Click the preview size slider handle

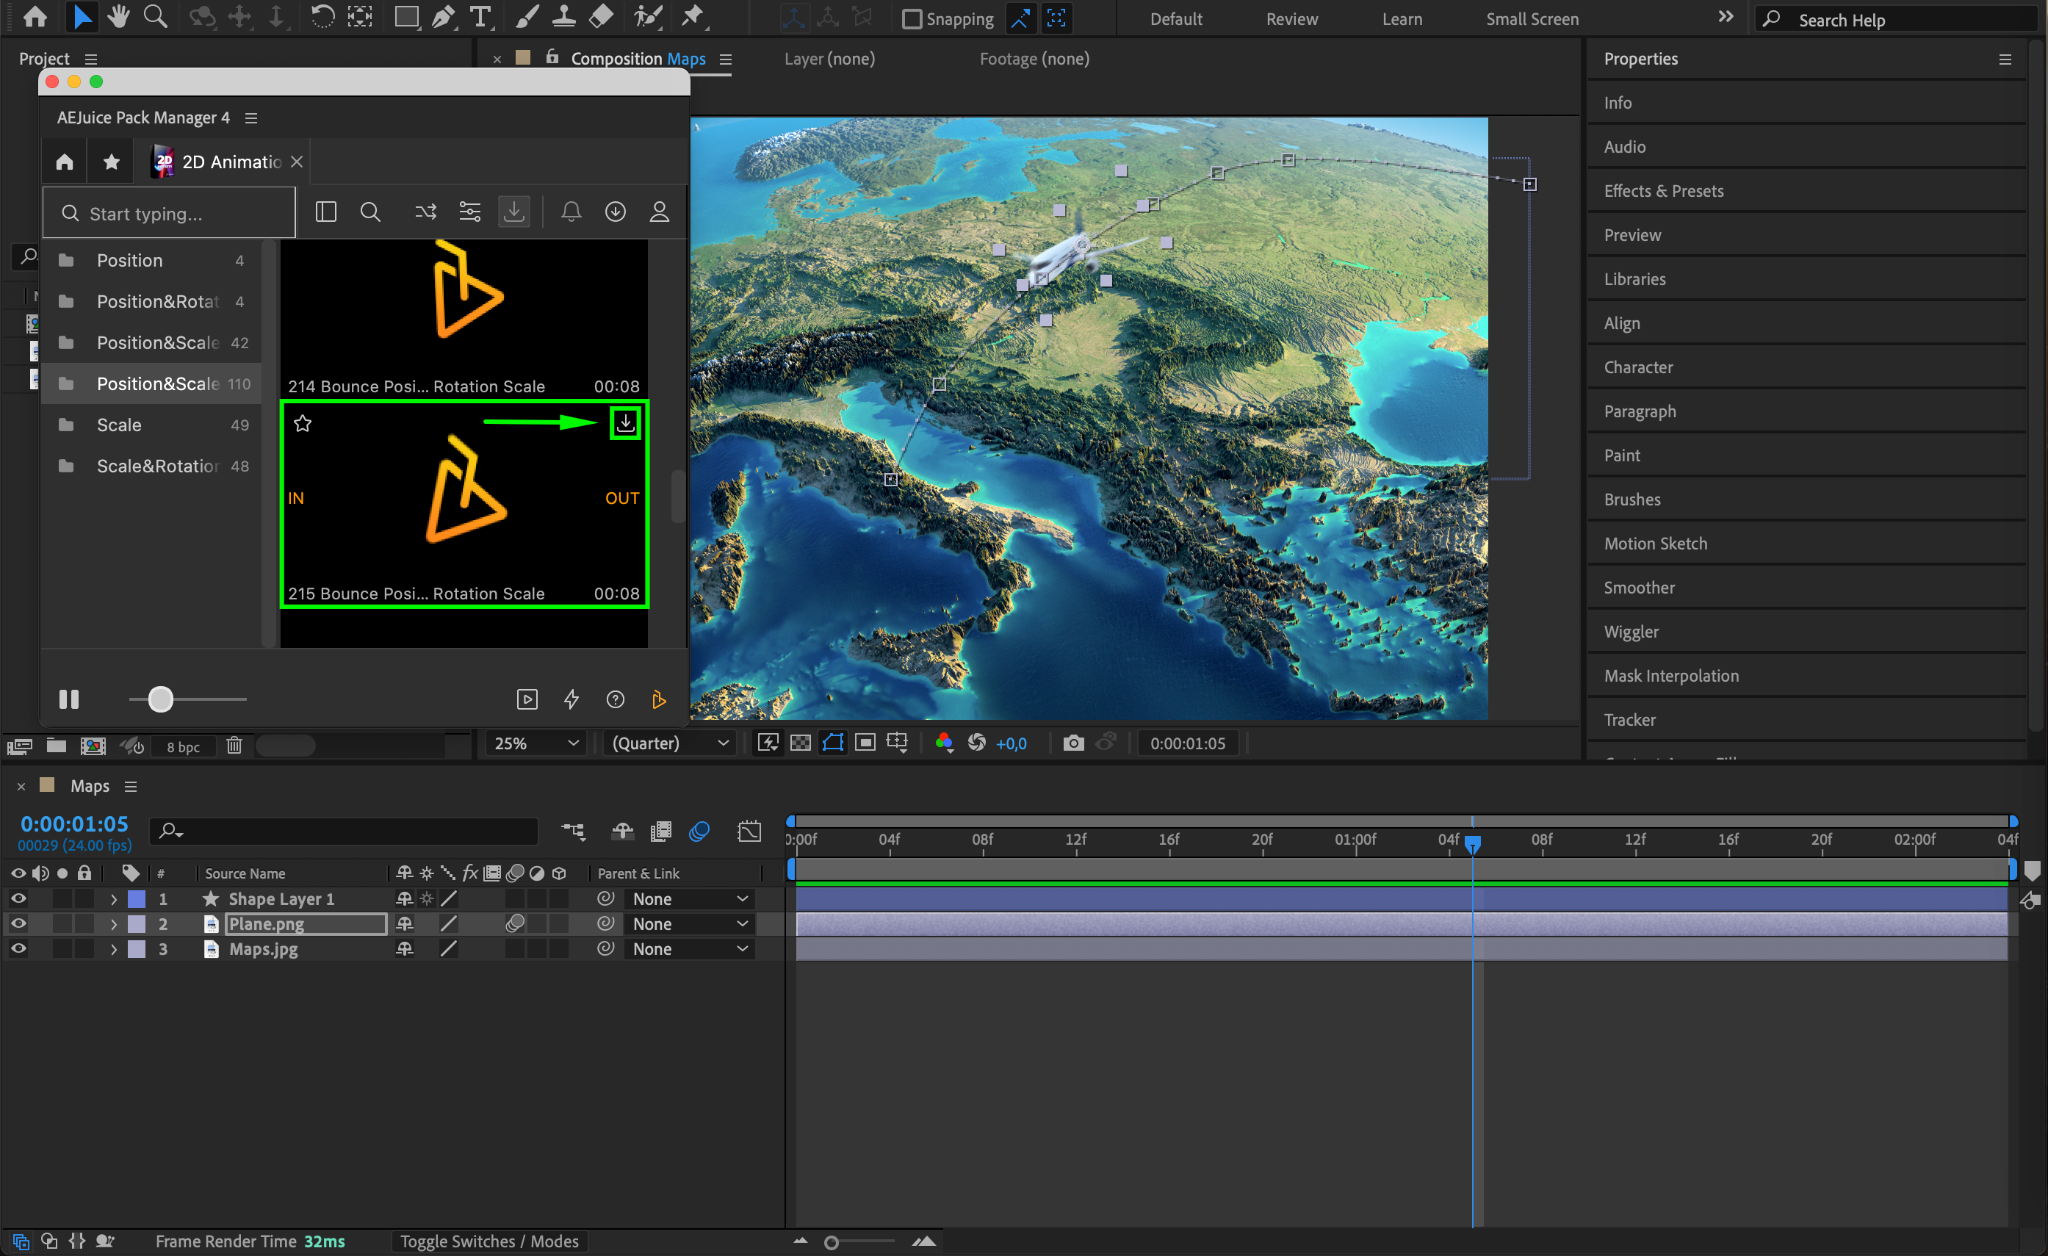coord(161,699)
